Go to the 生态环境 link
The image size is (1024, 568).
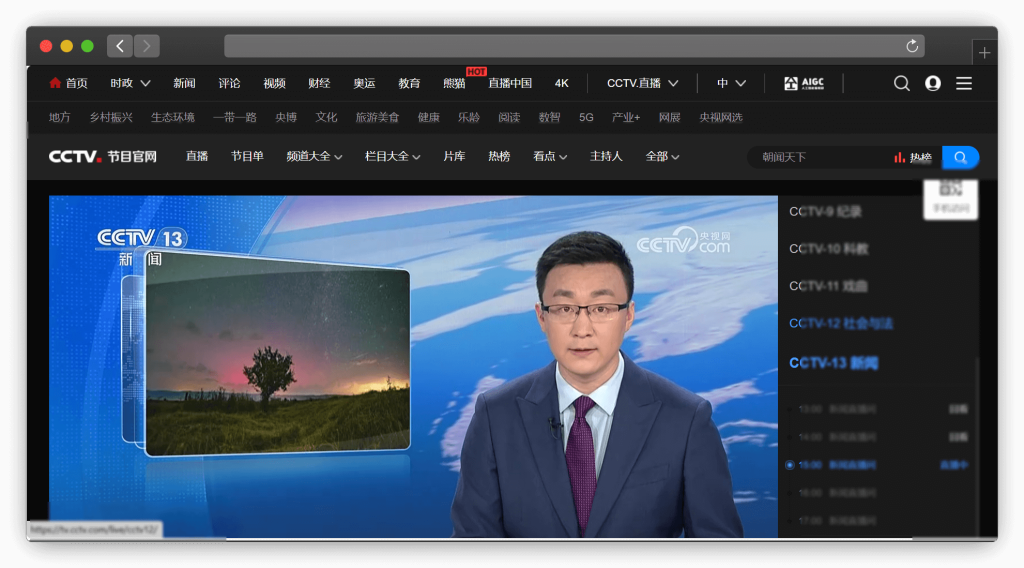point(173,118)
